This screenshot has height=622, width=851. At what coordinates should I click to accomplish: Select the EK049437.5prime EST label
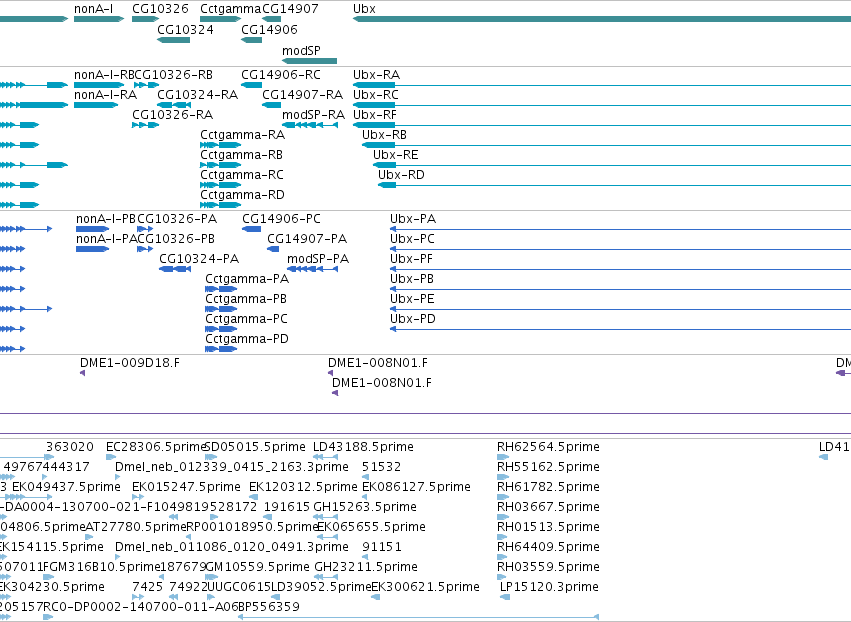point(66,487)
